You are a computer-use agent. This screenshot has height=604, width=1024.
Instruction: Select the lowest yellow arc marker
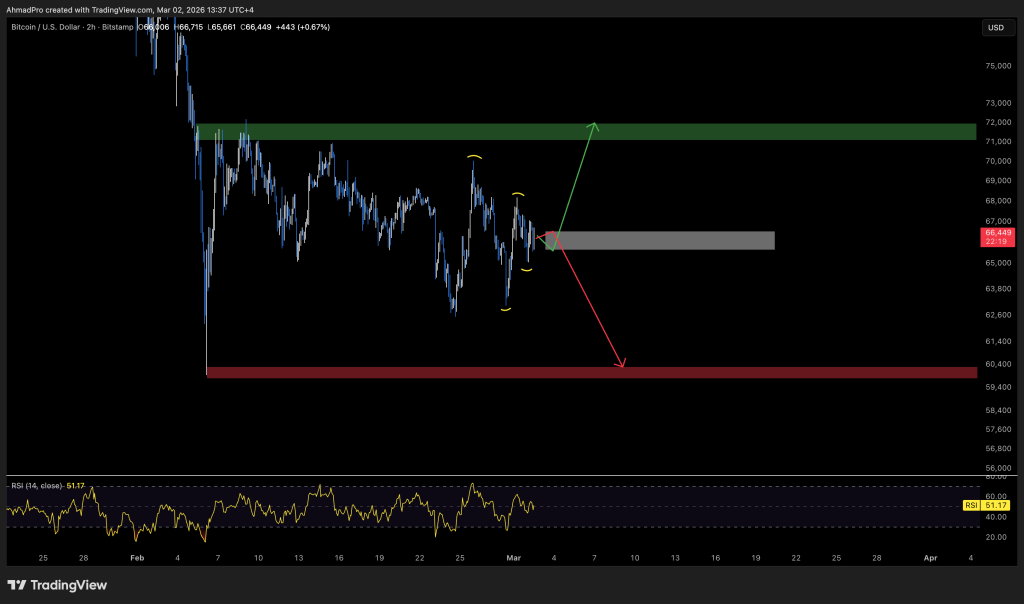coord(506,309)
